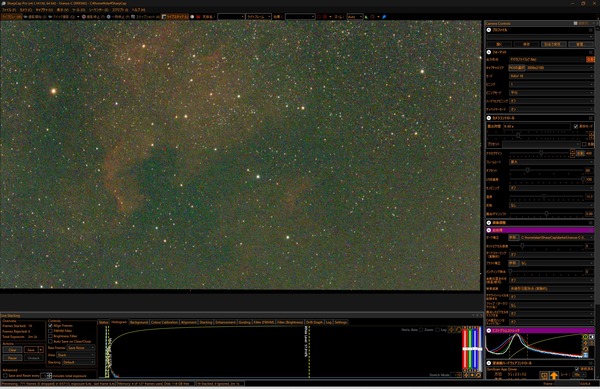Click the Snapshot toolbar button
The image size is (600, 389).
pos(145,17)
